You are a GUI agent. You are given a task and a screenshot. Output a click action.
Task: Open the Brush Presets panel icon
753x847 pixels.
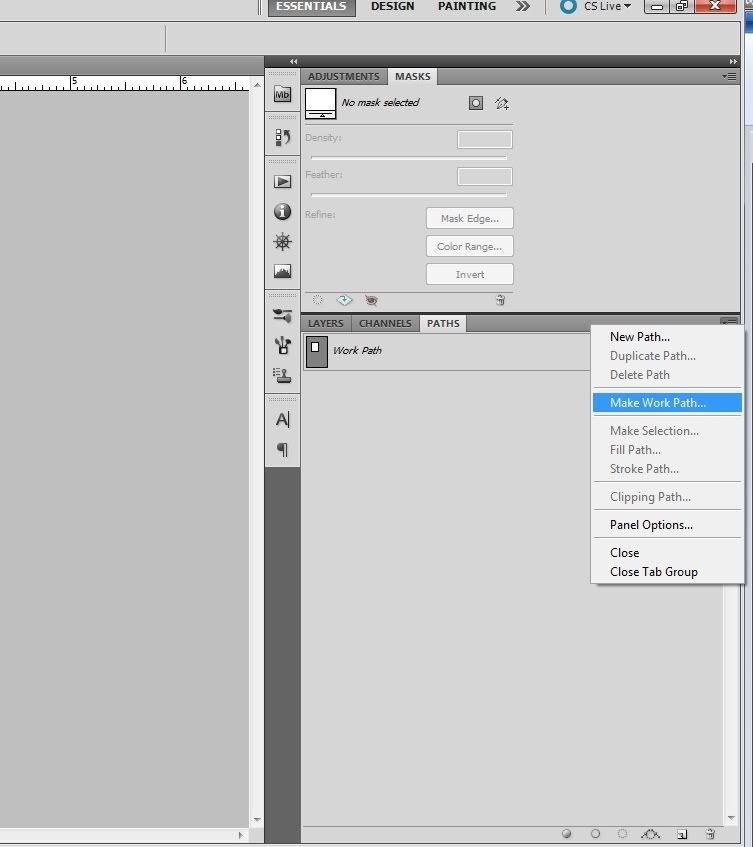[x=282, y=315]
